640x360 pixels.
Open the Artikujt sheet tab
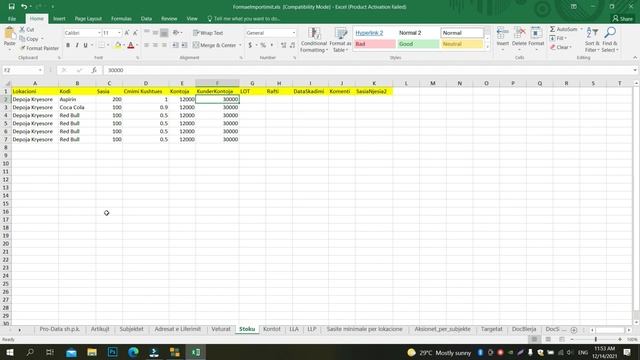pyautogui.click(x=100, y=329)
